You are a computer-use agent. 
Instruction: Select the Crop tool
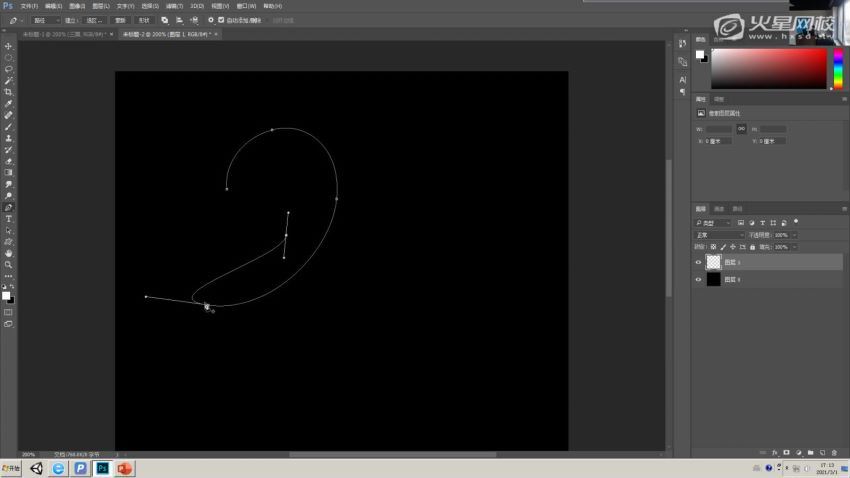click(x=9, y=92)
